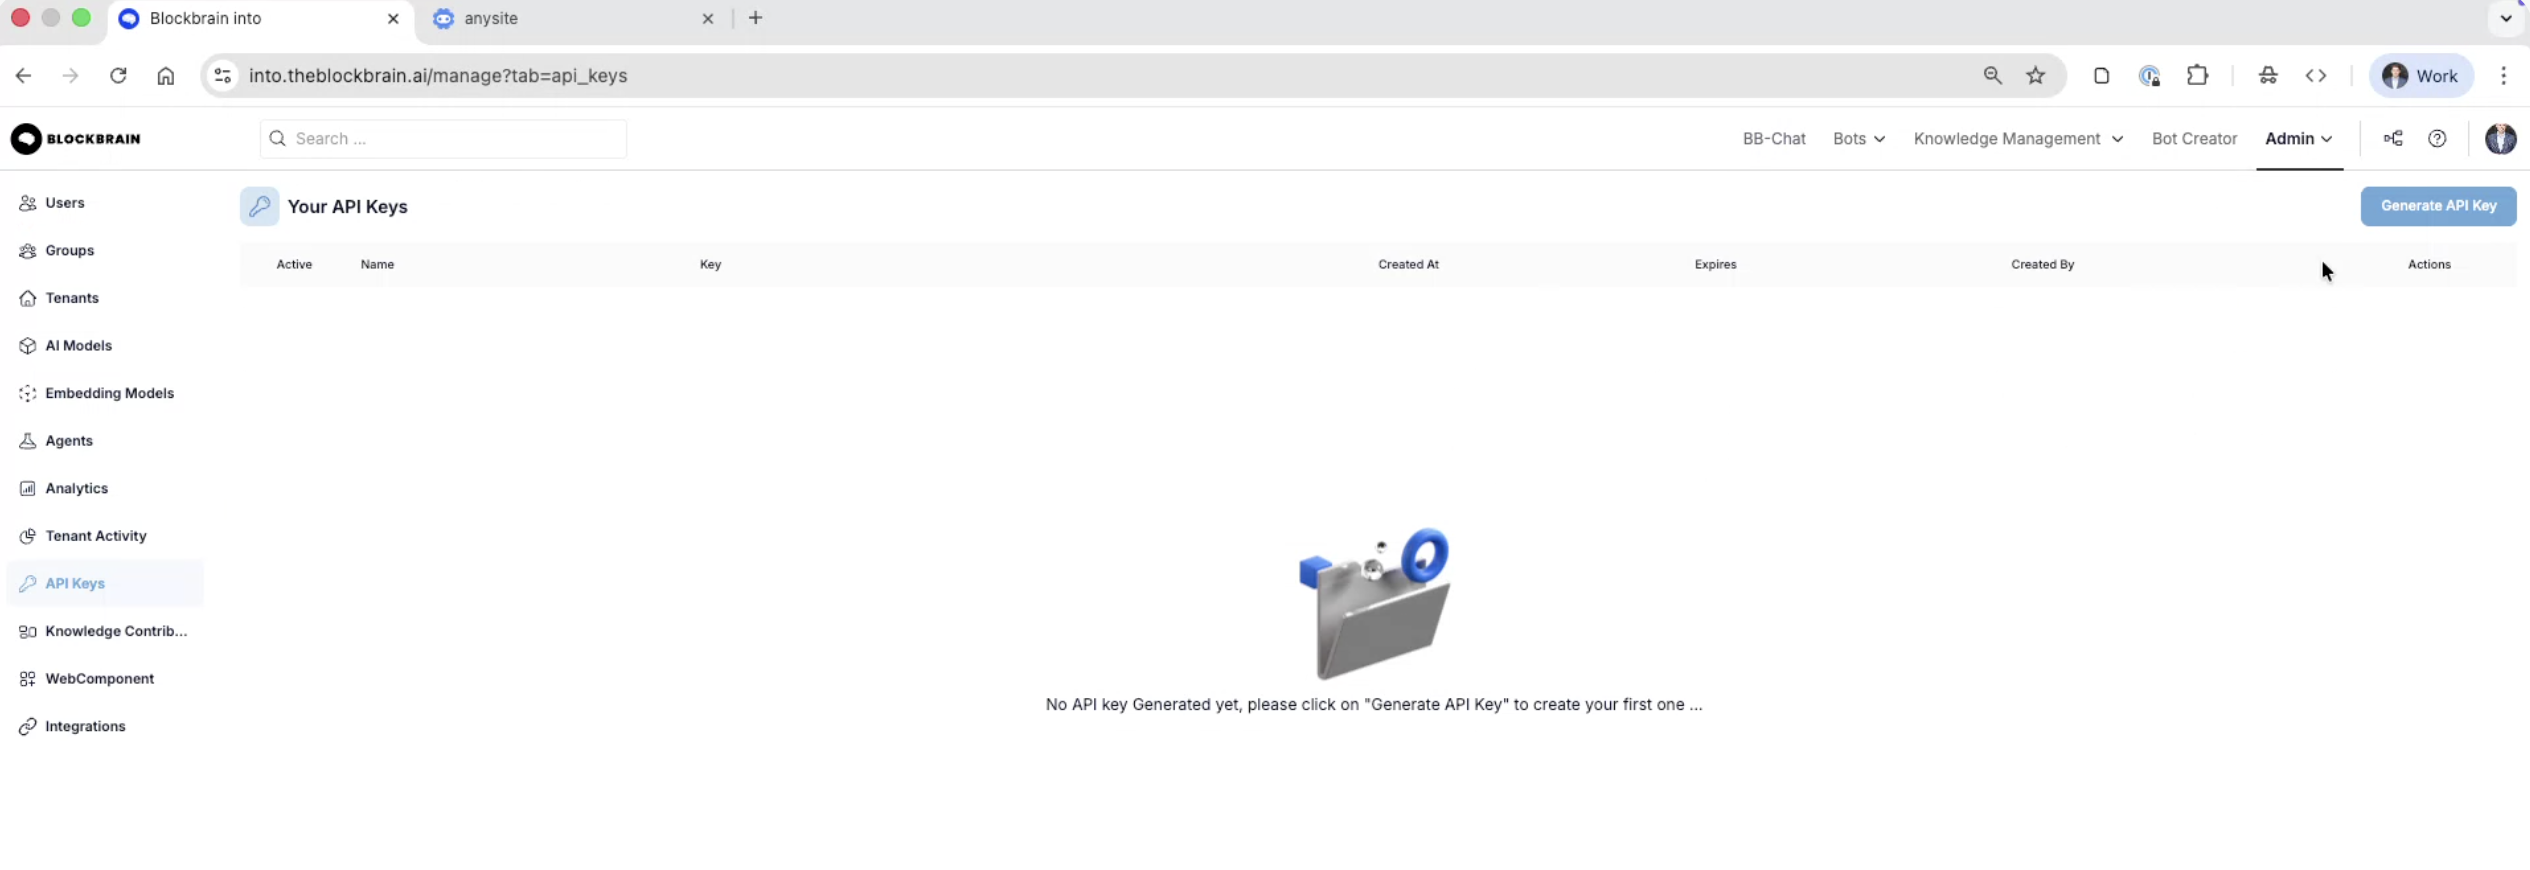Open the Admin dropdown menu
Image resolution: width=2530 pixels, height=870 pixels.
[2298, 139]
